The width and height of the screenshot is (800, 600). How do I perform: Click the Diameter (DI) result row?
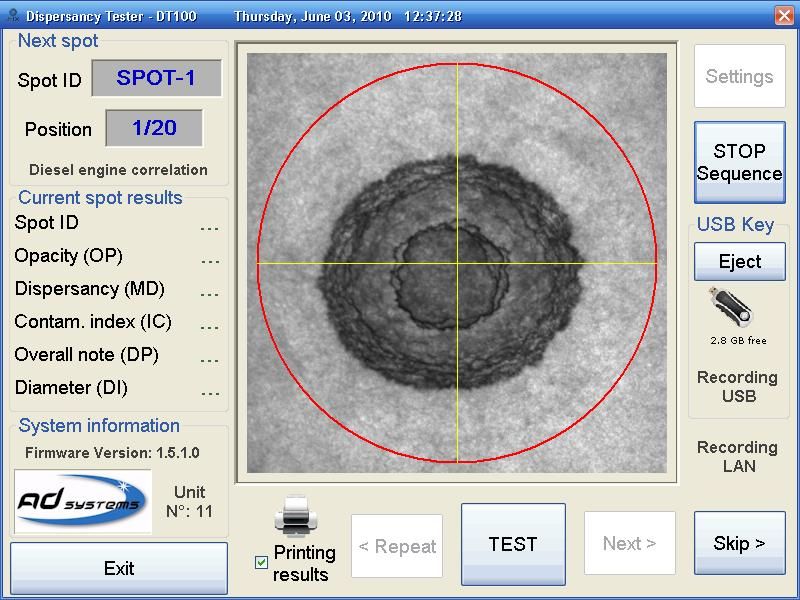coord(117,388)
